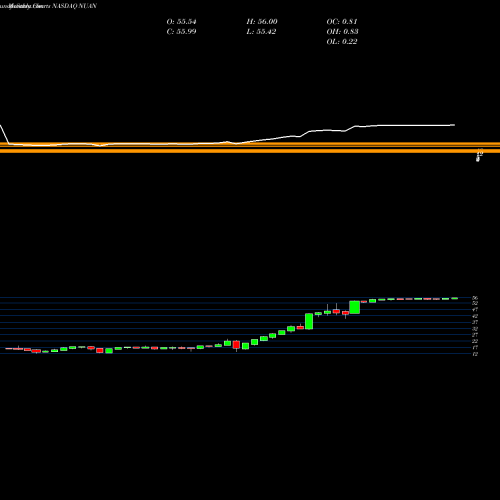The image size is (500, 500).
Task: Click the 27 price axis label
Action: point(476,335)
